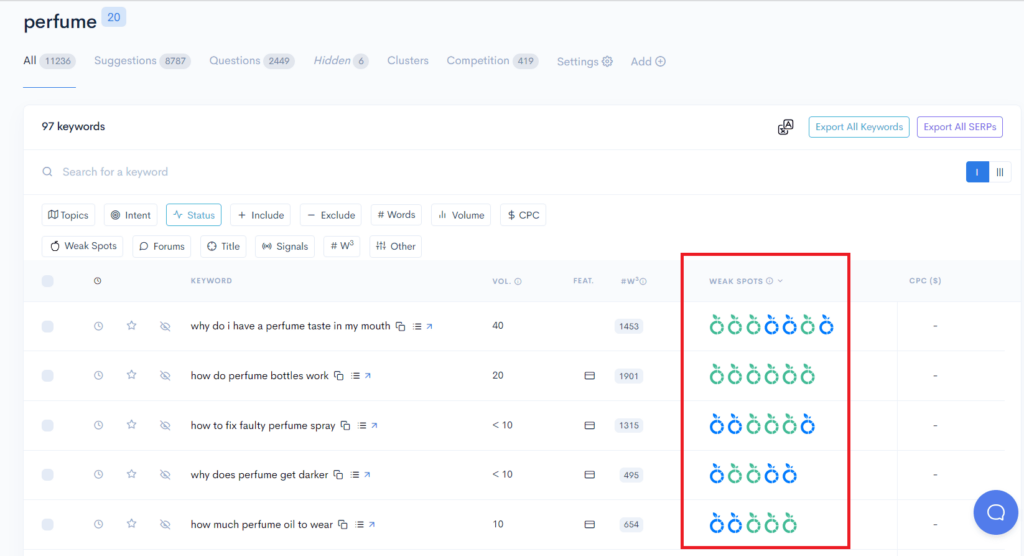This screenshot has height=556, width=1024.
Task: Hide the keyword 'why do i have a perfume taste'
Action: pyautogui.click(x=165, y=326)
